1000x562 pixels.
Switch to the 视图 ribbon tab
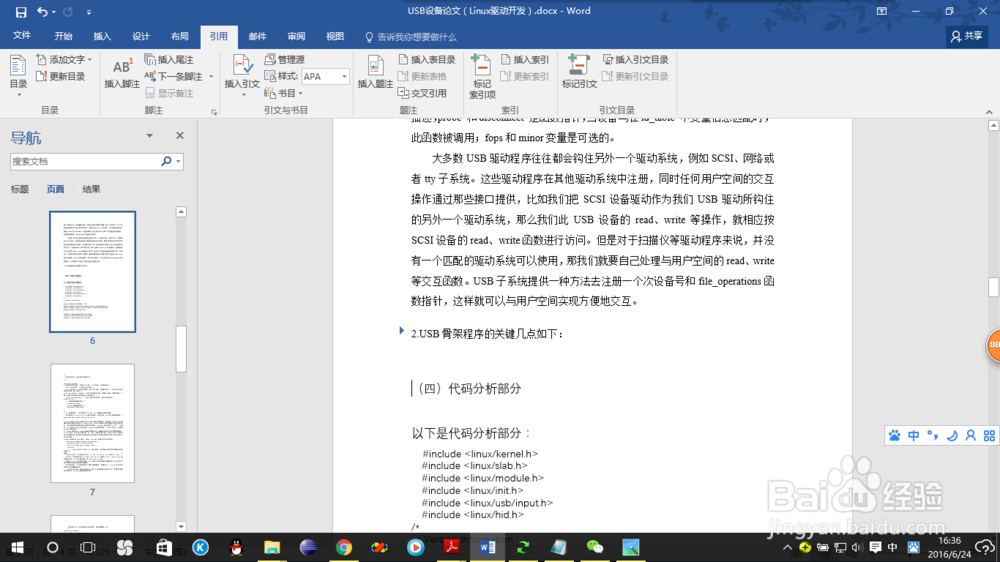[x=335, y=36]
